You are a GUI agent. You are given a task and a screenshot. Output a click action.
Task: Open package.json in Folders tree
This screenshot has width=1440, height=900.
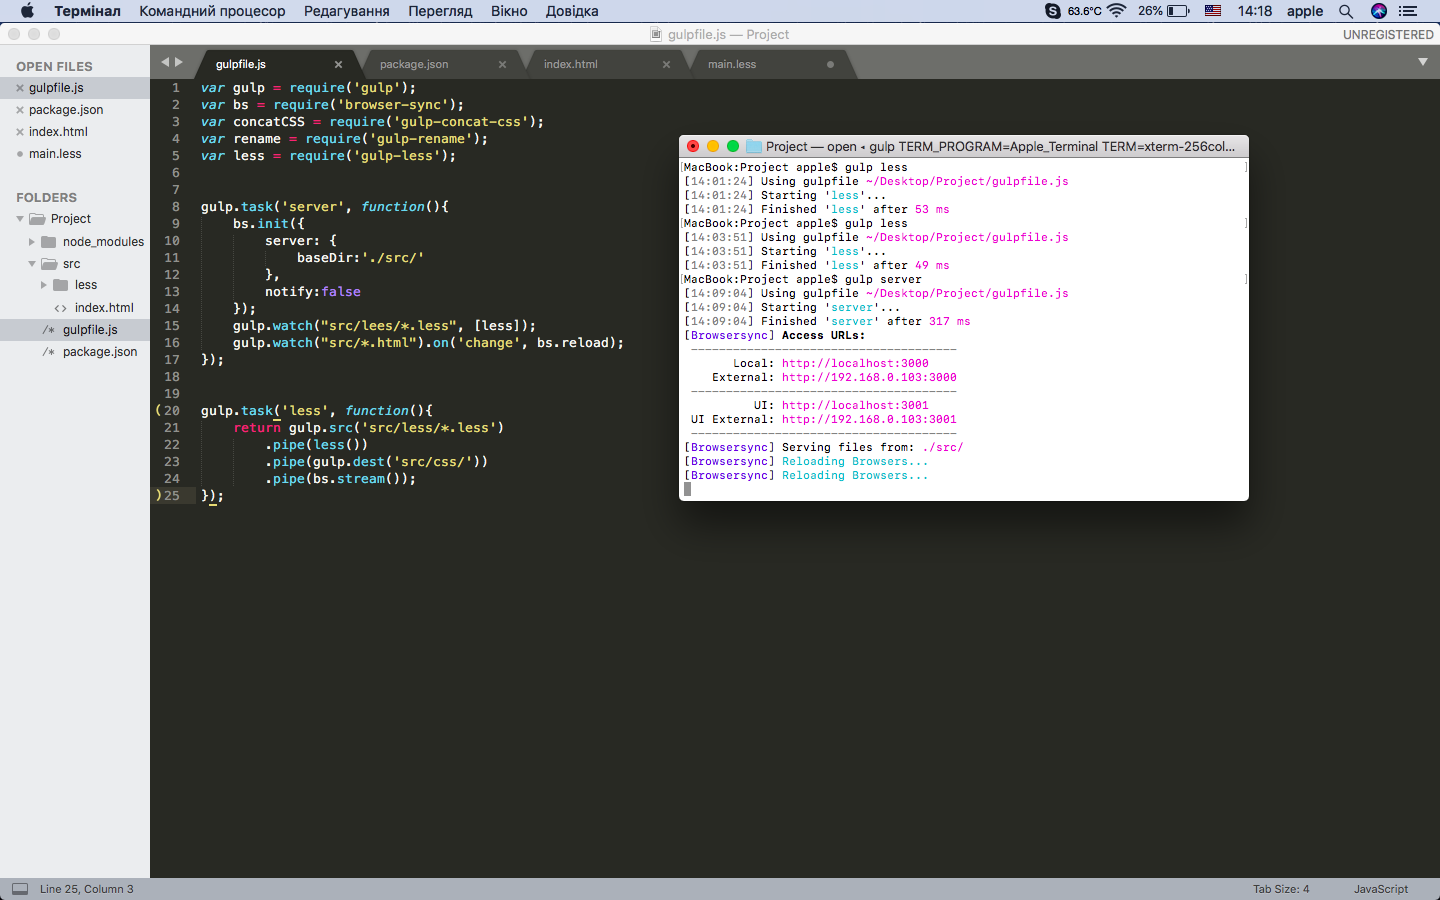click(100, 352)
